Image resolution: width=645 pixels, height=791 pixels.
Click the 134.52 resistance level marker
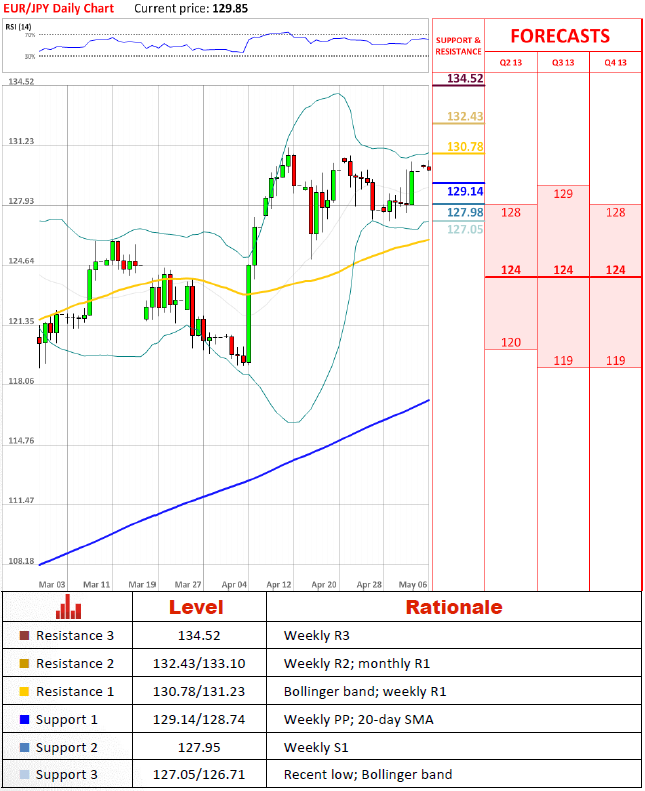[x=465, y=79]
